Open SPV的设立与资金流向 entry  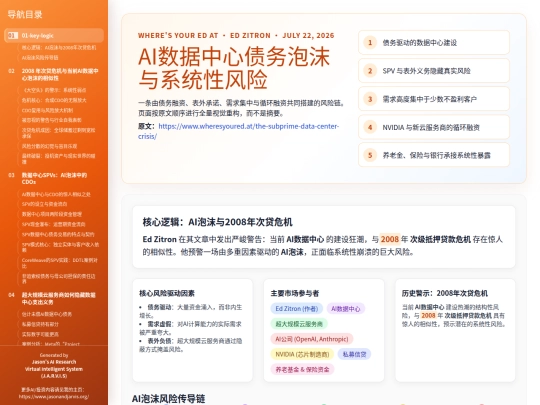point(44,204)
